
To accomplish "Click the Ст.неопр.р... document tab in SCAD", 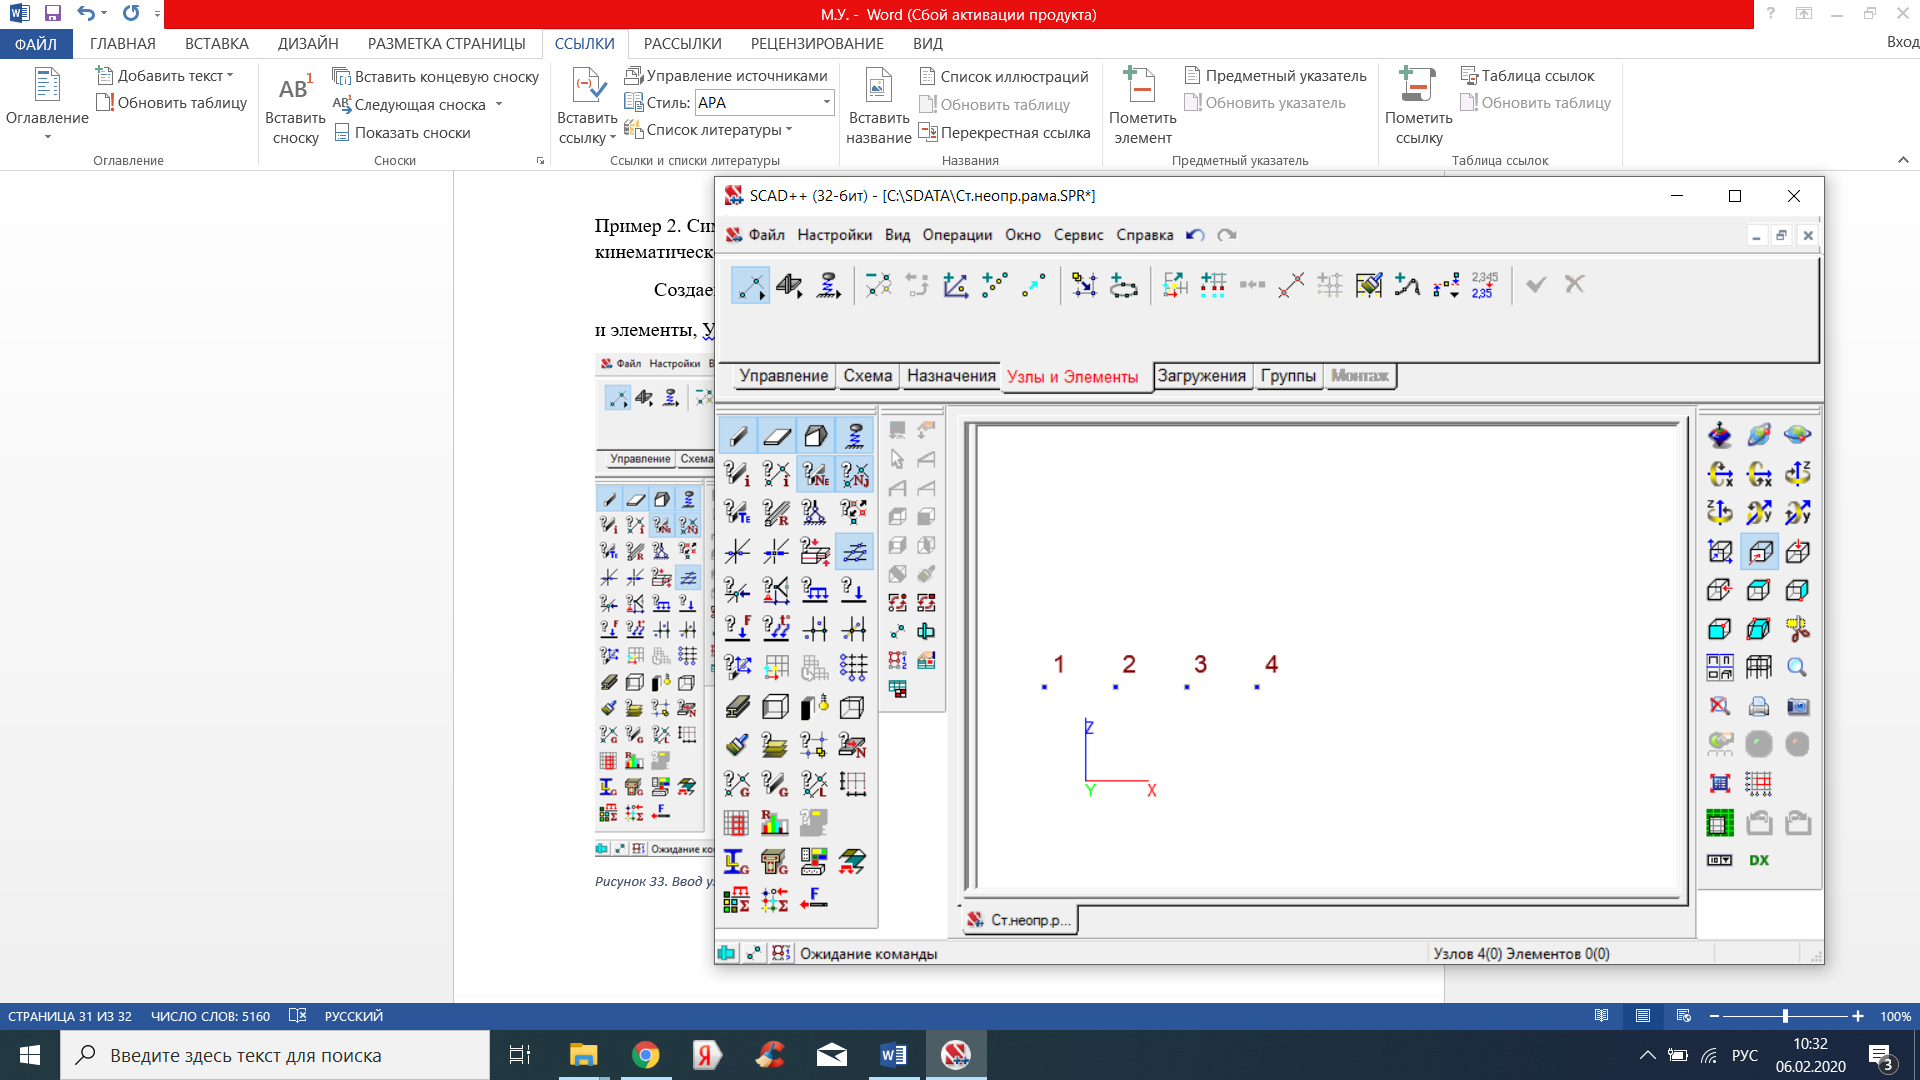I will tap(1020, 920).
